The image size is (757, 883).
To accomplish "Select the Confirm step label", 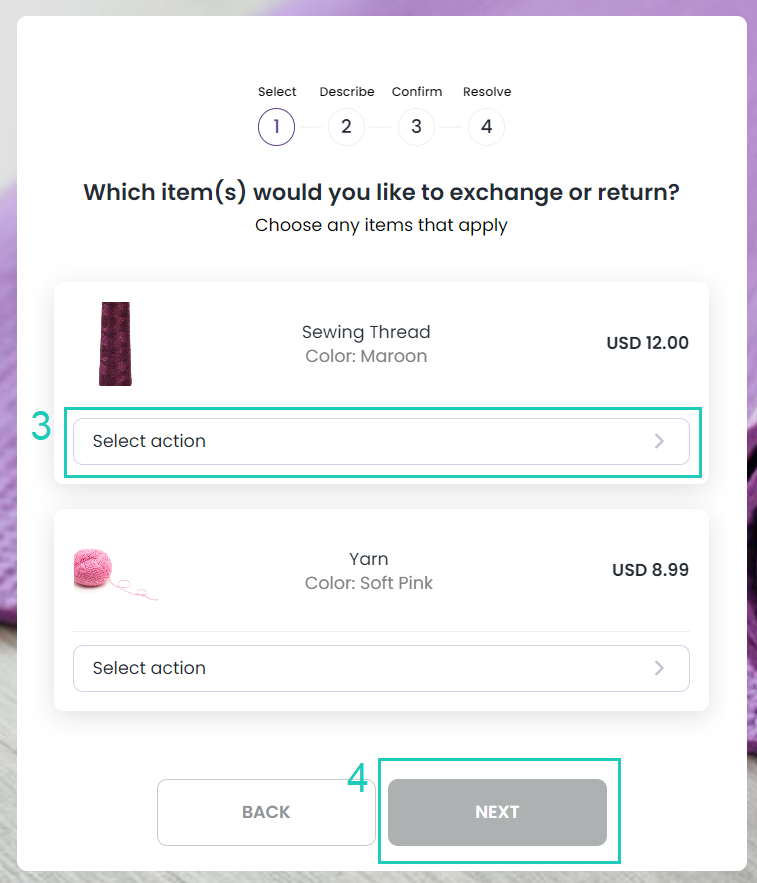I will (417, 91).
